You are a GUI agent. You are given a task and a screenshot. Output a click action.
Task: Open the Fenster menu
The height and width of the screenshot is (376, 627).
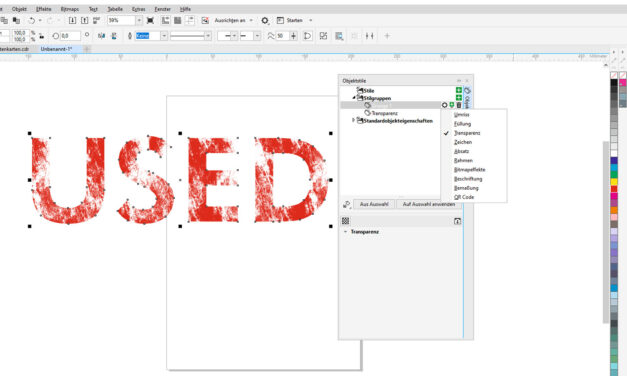(162, 9)
